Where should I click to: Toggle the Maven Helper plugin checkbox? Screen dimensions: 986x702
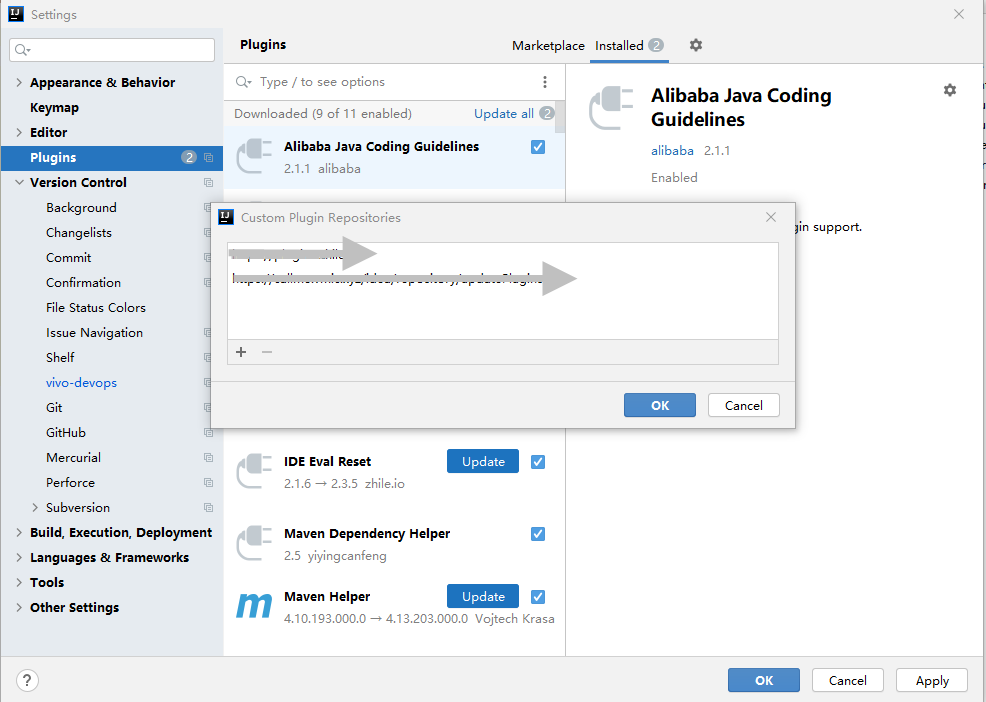pyautogui.click(x=538, y=597)
